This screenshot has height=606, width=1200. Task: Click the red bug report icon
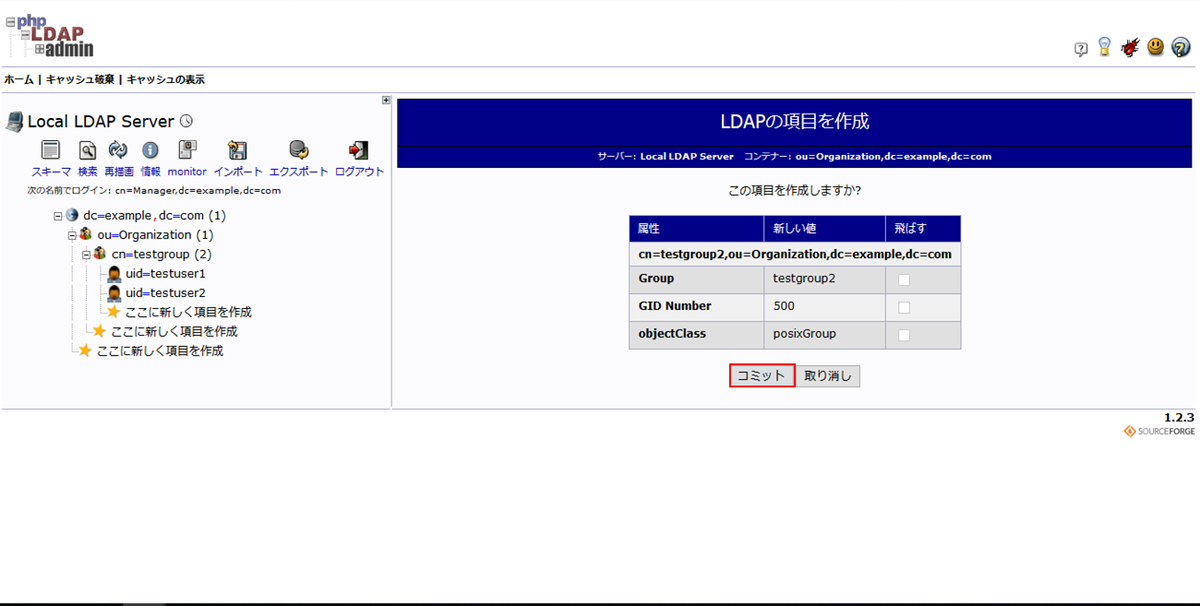coord(1130,47)
